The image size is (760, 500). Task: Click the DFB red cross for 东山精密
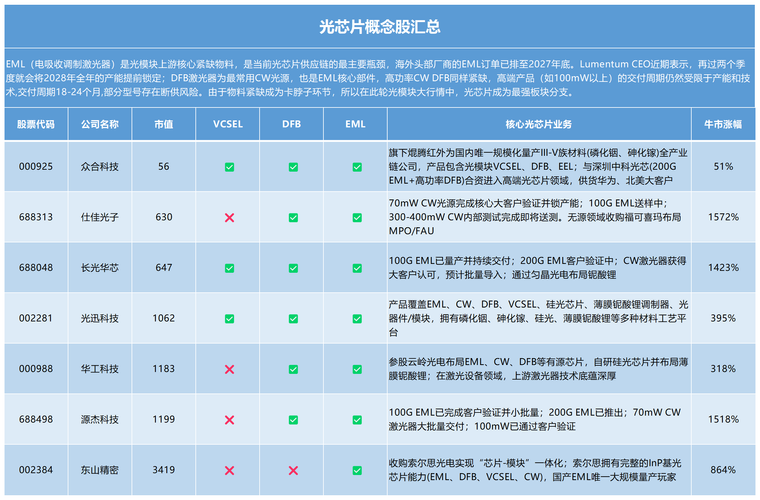(x=293, y=470)
